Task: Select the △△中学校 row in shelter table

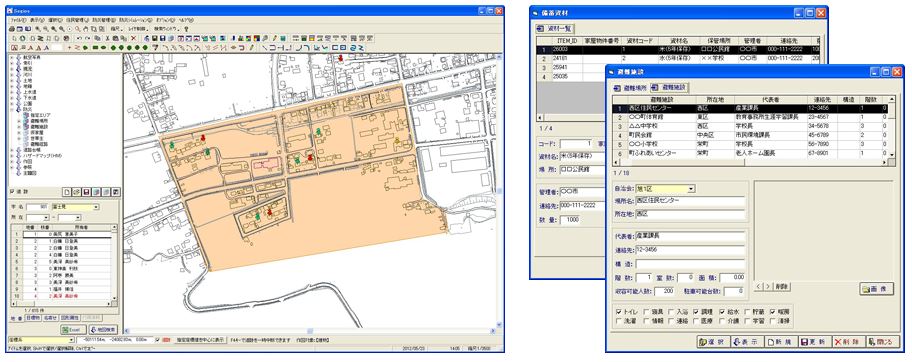Action: click(750, 125)
